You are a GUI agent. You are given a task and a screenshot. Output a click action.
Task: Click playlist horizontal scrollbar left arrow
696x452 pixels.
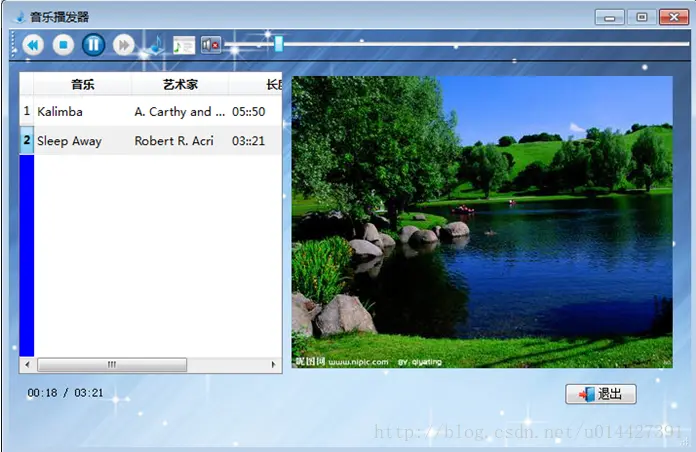28,365
